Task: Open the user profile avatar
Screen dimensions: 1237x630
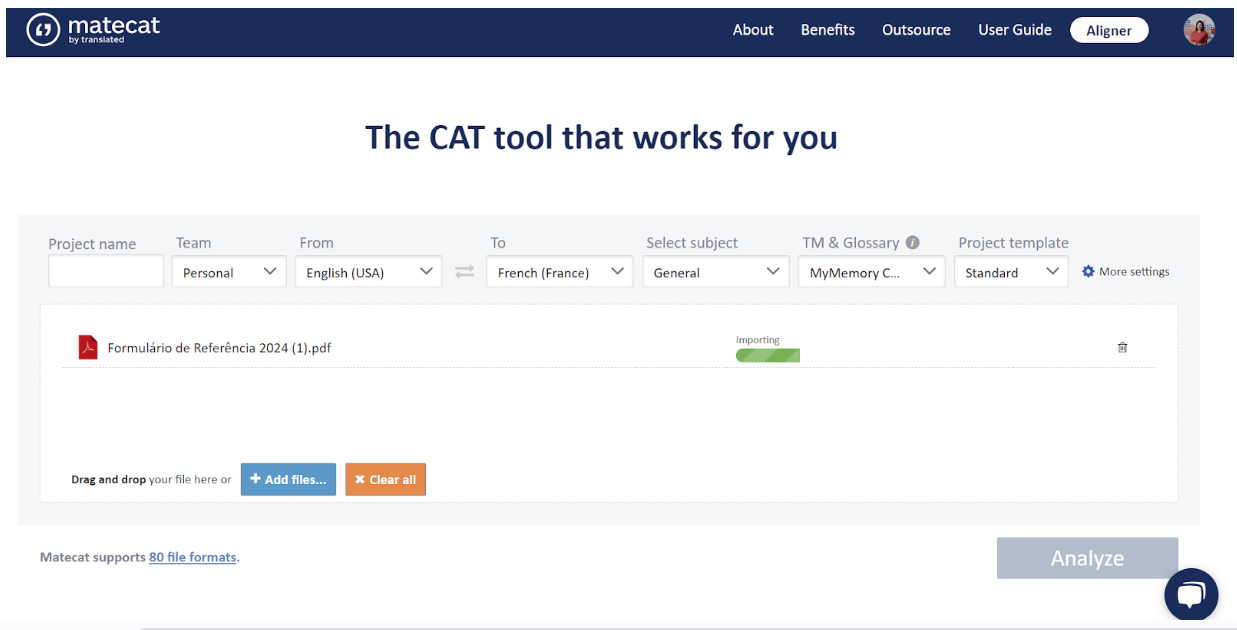Action: pos(1199,30)
